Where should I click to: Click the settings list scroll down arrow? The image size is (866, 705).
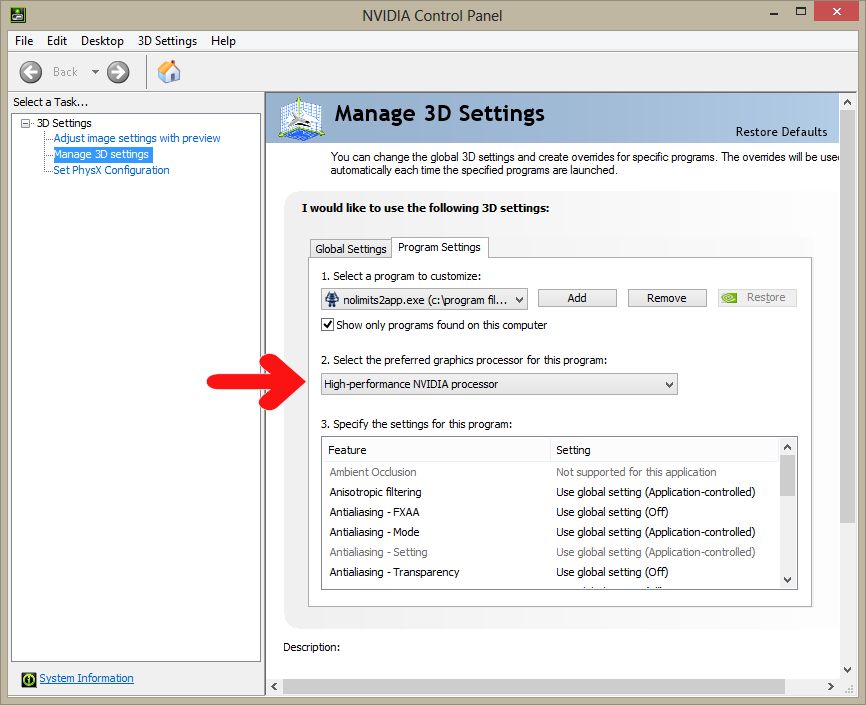[787, 580]
